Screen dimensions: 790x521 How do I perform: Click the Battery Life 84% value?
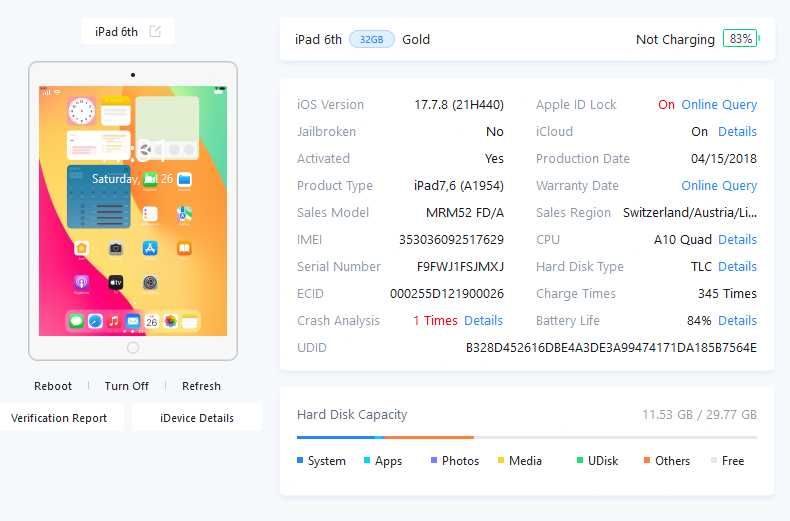pyautogui.click(x=699, y=320)
